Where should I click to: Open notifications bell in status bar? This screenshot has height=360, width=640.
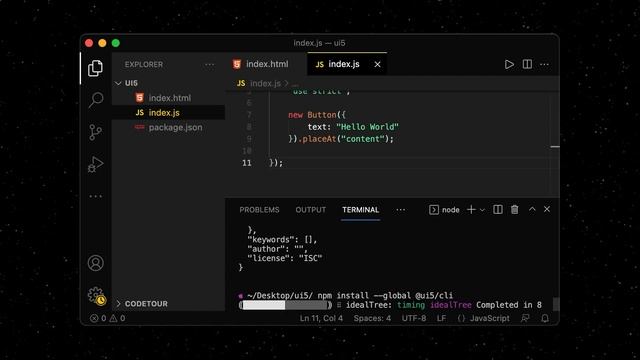pos(545,318)
